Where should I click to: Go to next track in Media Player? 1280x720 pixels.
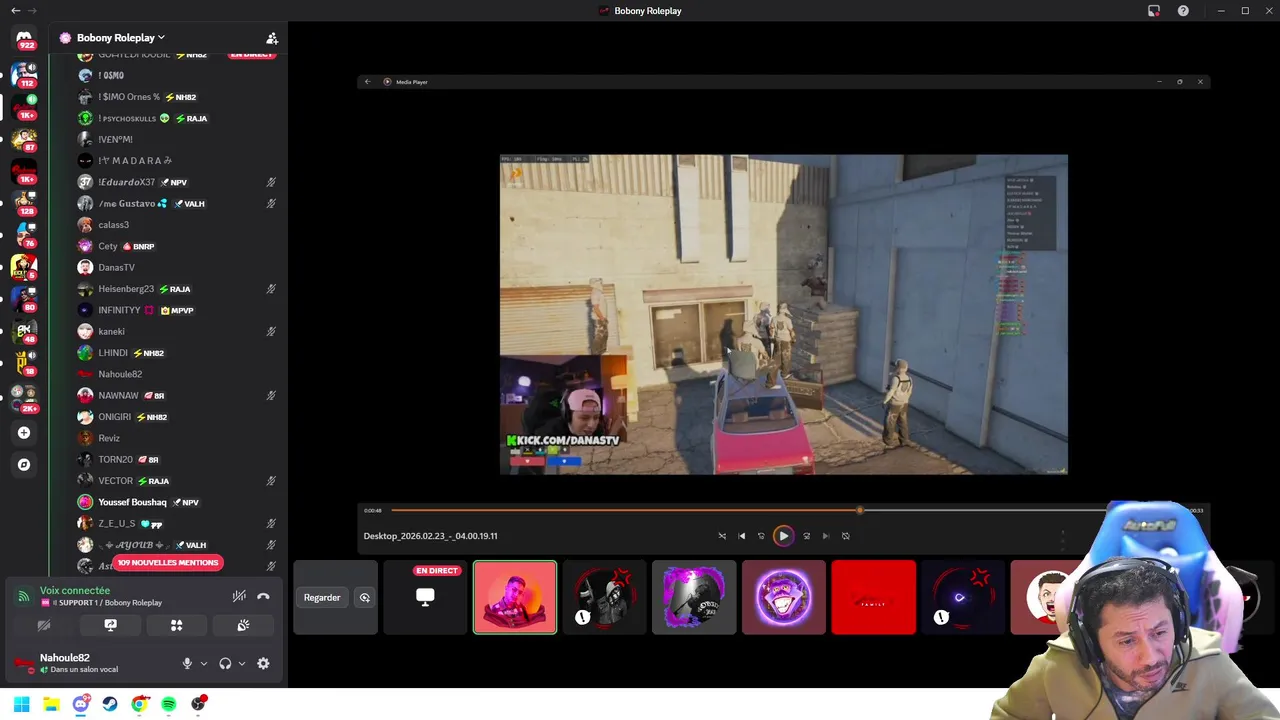click(x=825, y=536)
